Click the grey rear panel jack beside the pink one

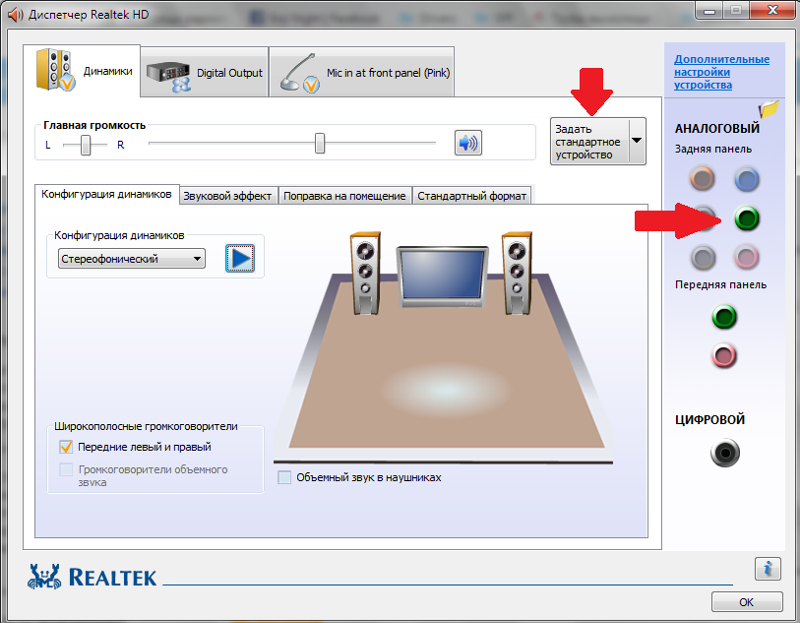[703, 258]
